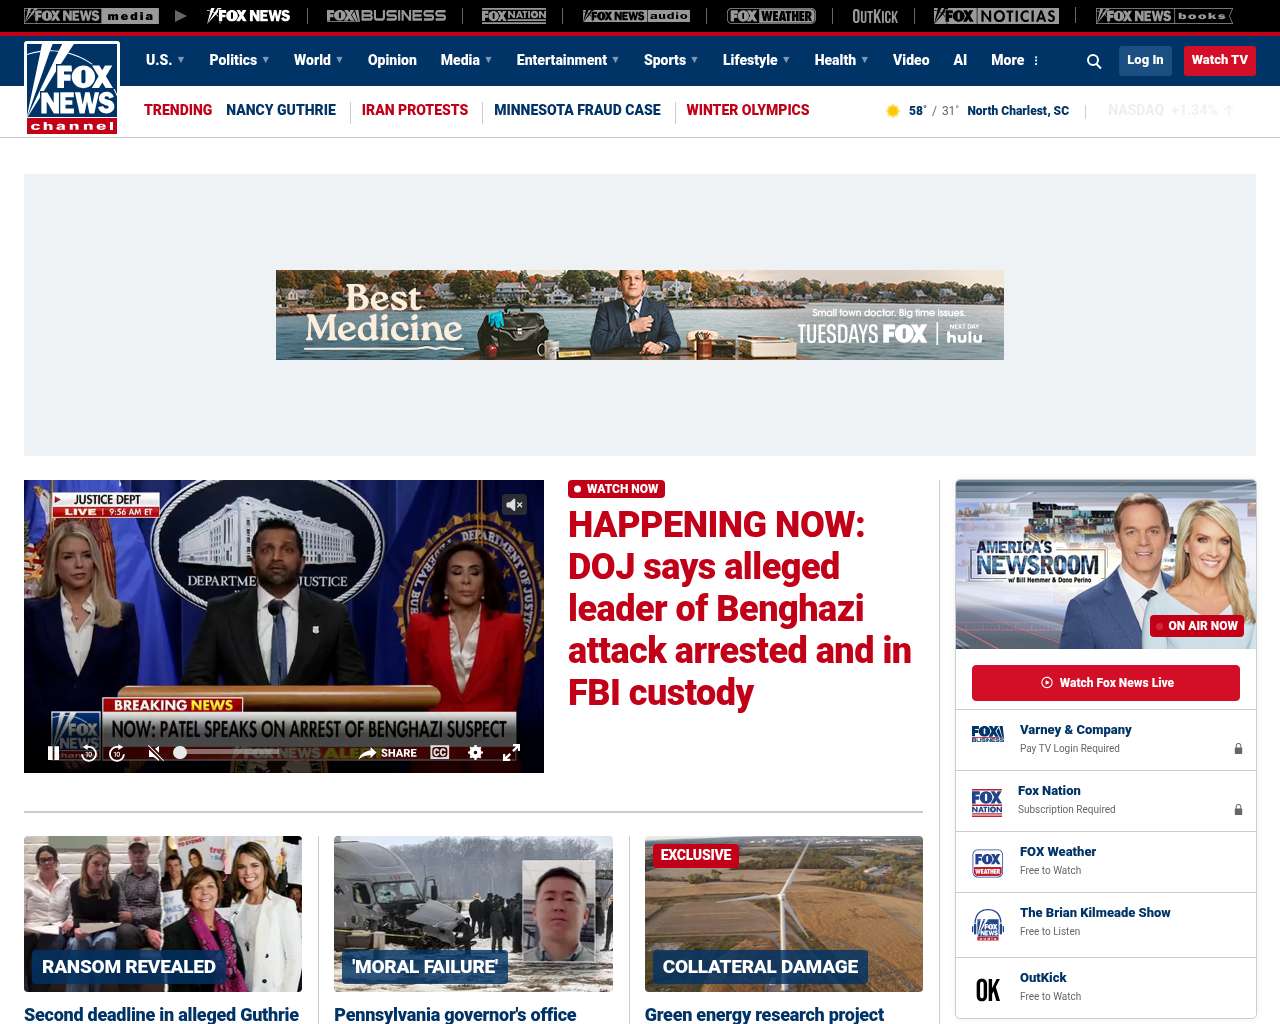Go to Fox Business in top bar
This screenshot has height=1024, width=1280.
click(x=386, y=16)
